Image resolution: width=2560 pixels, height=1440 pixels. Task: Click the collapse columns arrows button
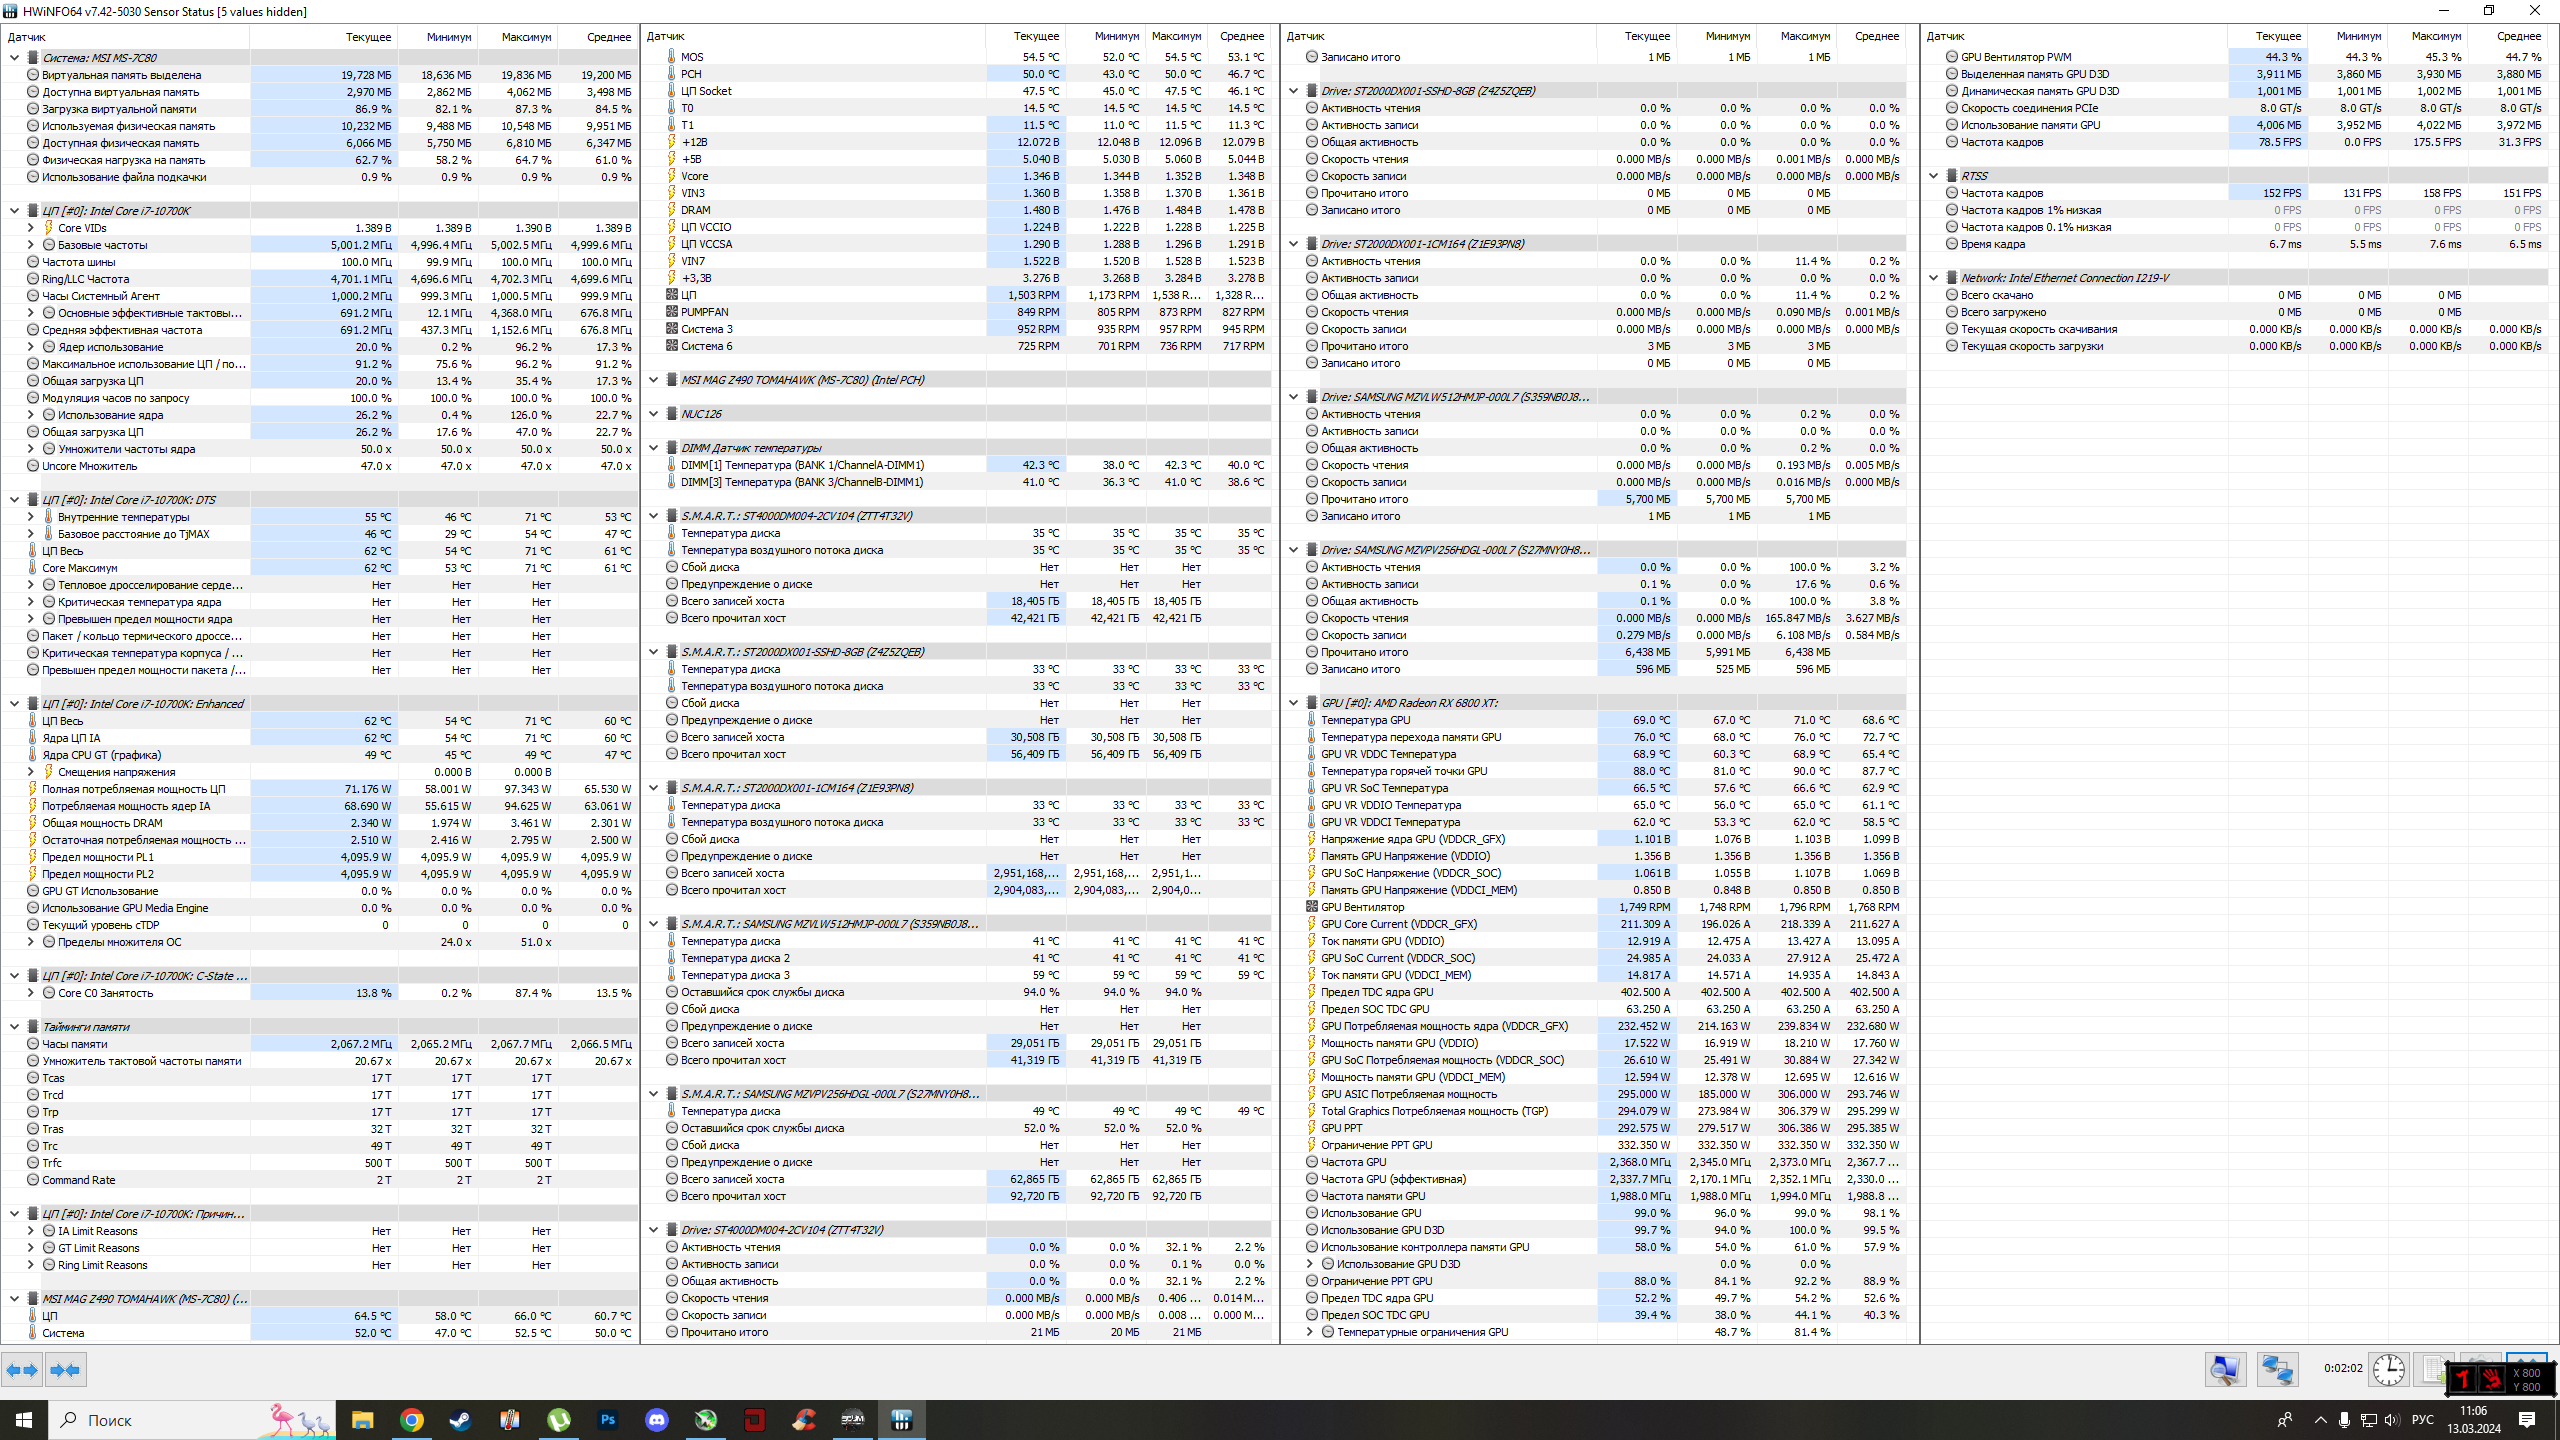(x=65, y=1370)
